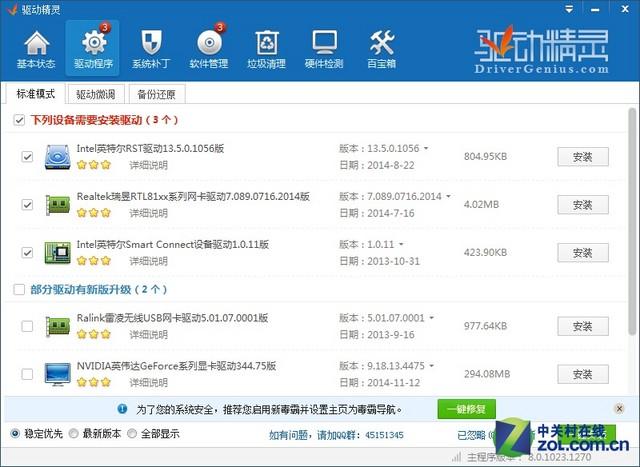Switch to the 备份还原 tab
Viewport: 640px width, 467px height.
click(x=156, y=94)
